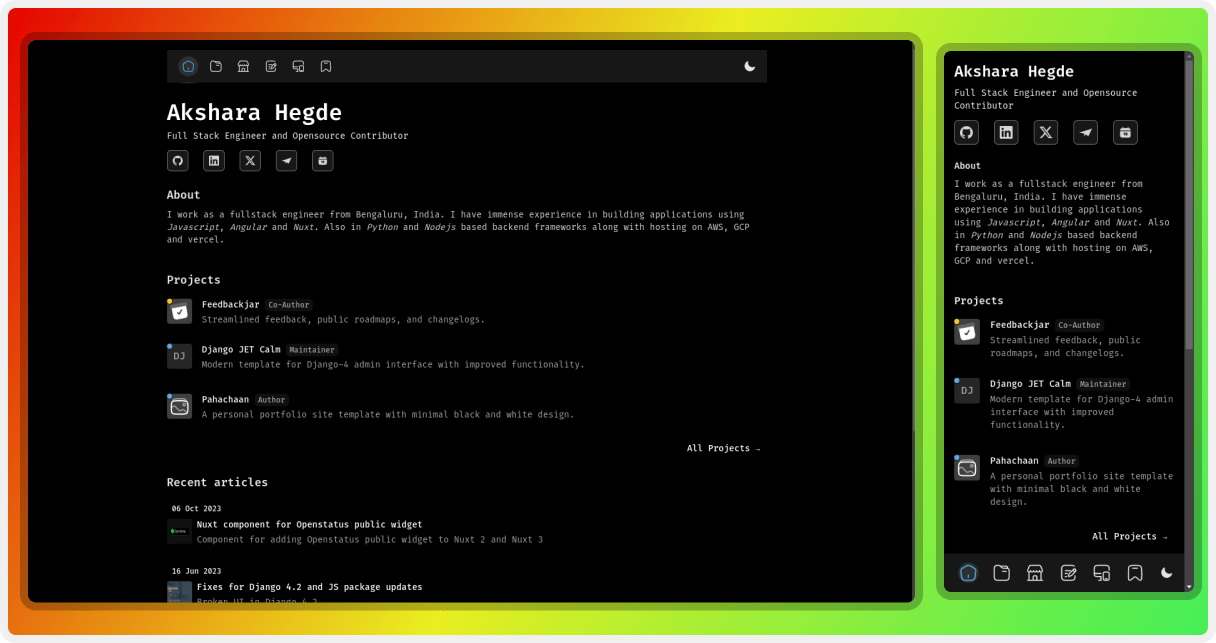Open Django JET Calm DJ avatar, desktop view
This screenshot has height=643, width=1216.
point(179,356)
